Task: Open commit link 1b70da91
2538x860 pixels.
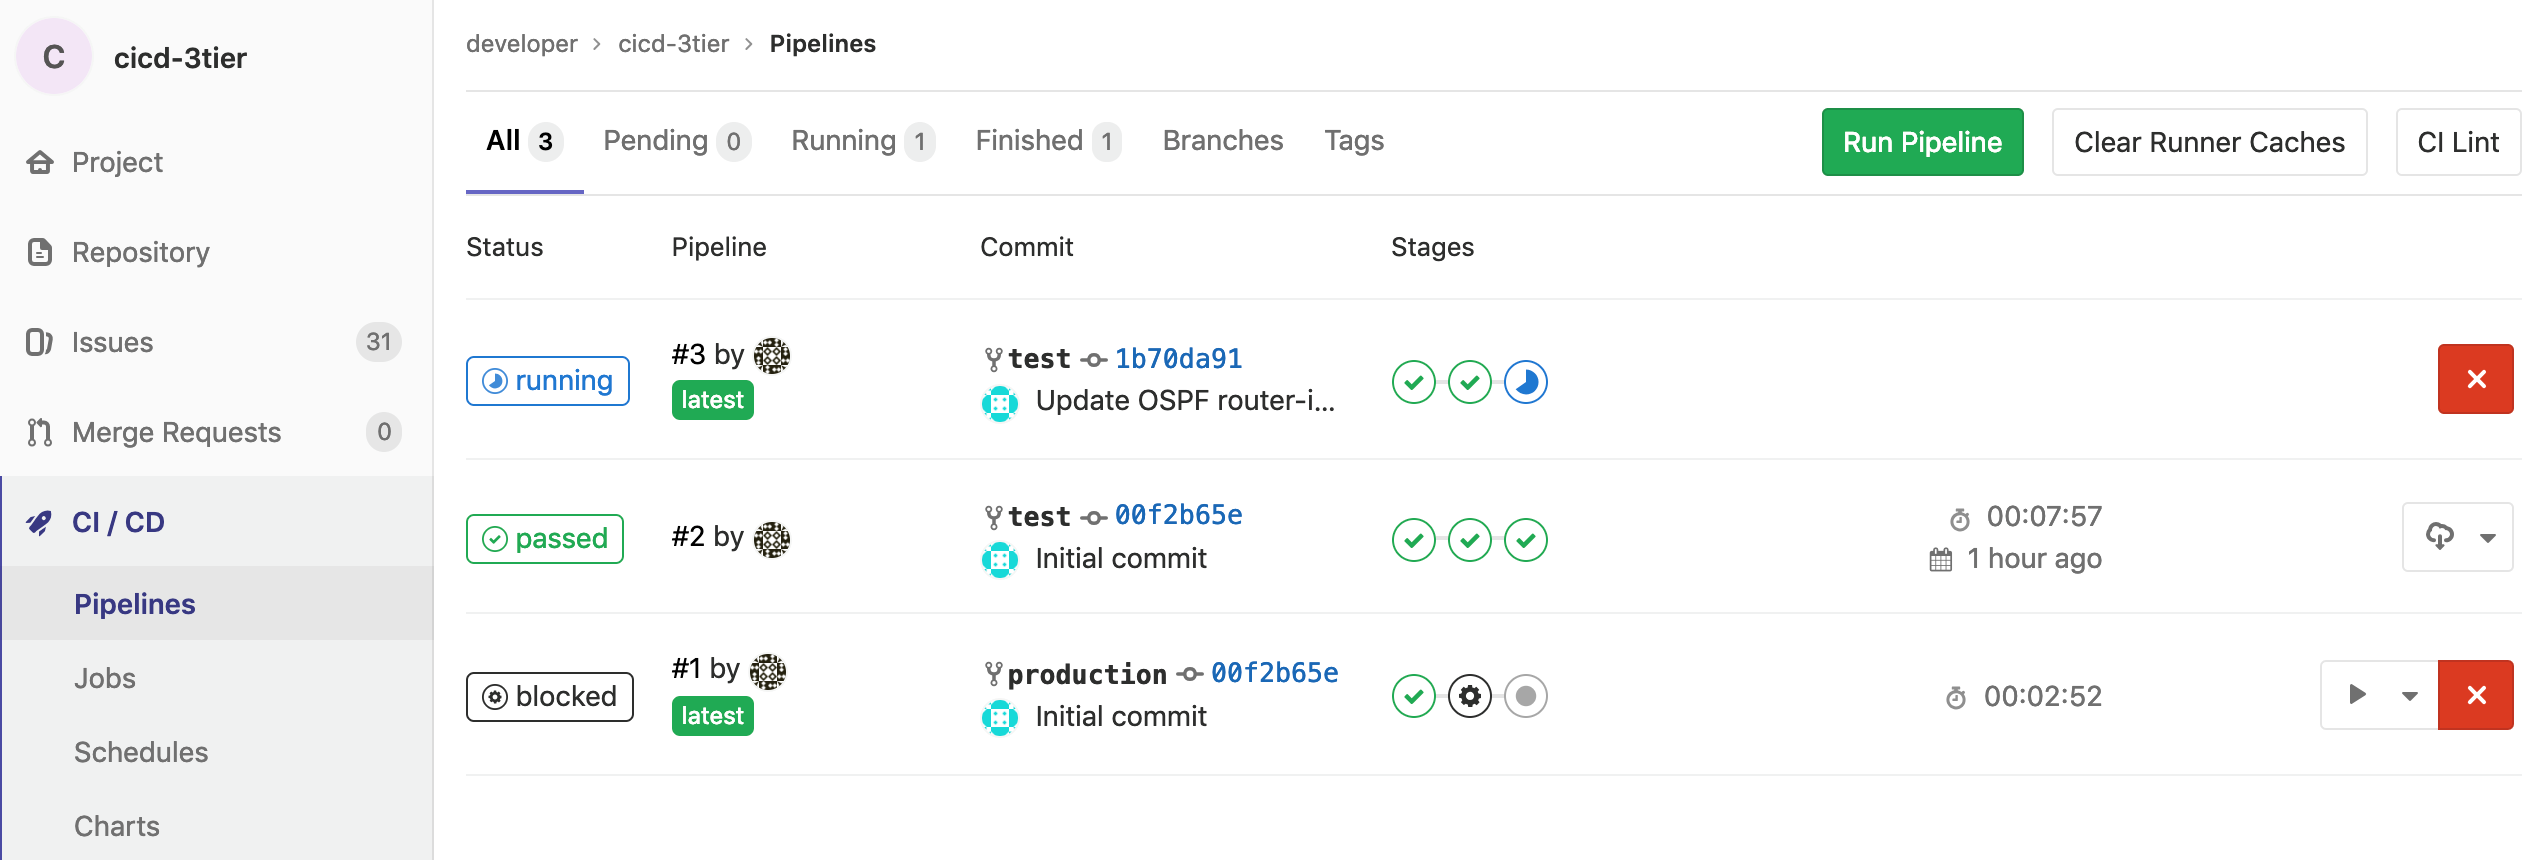Action: (x=1178, y=358)
